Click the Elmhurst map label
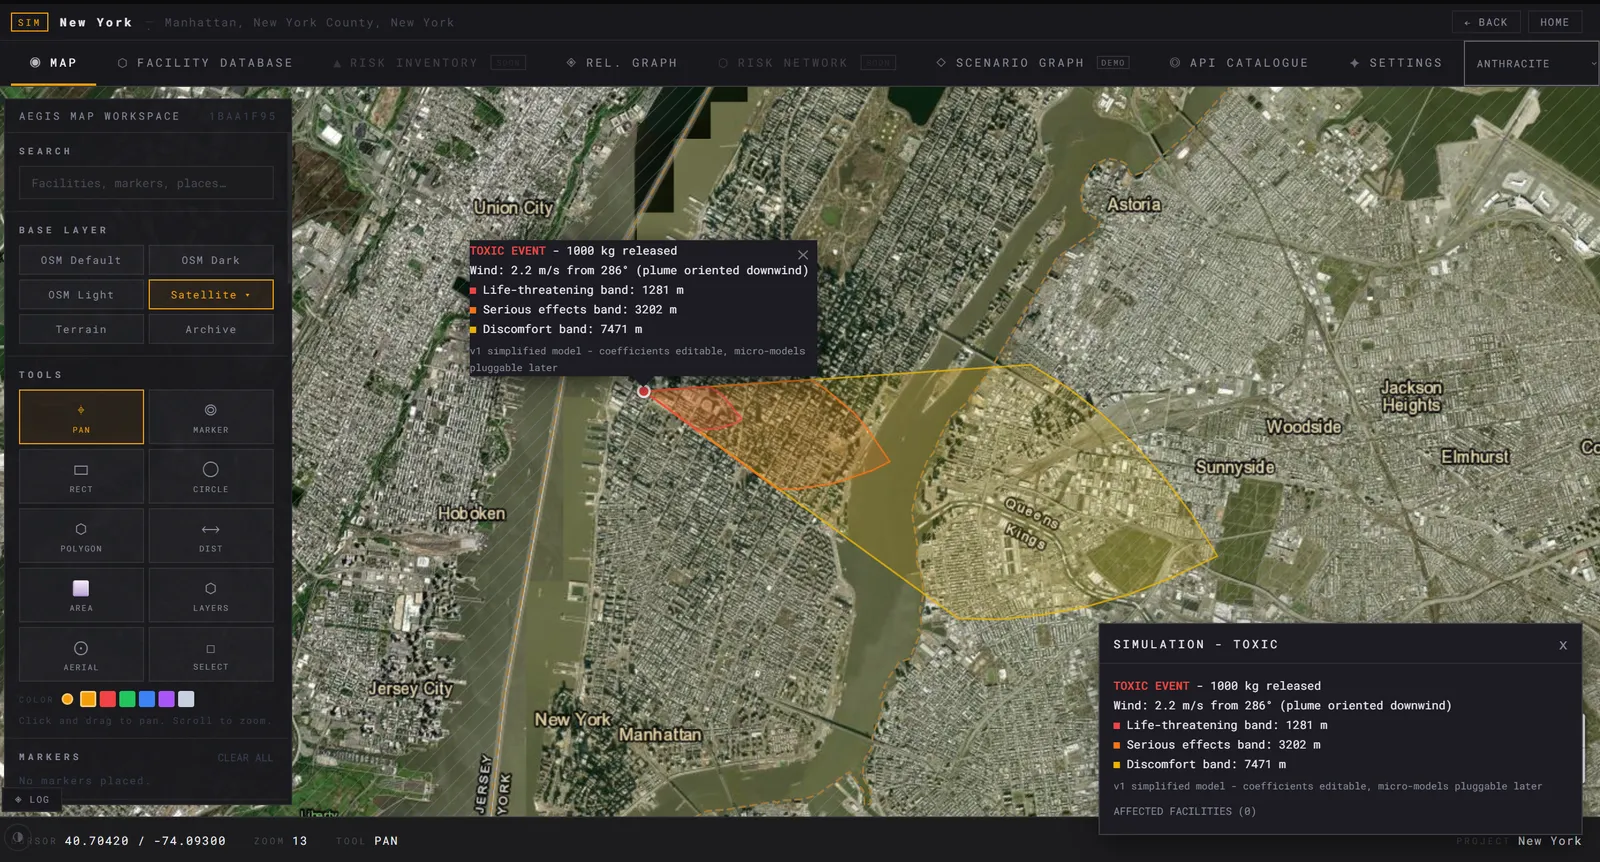 [1475, 457]
